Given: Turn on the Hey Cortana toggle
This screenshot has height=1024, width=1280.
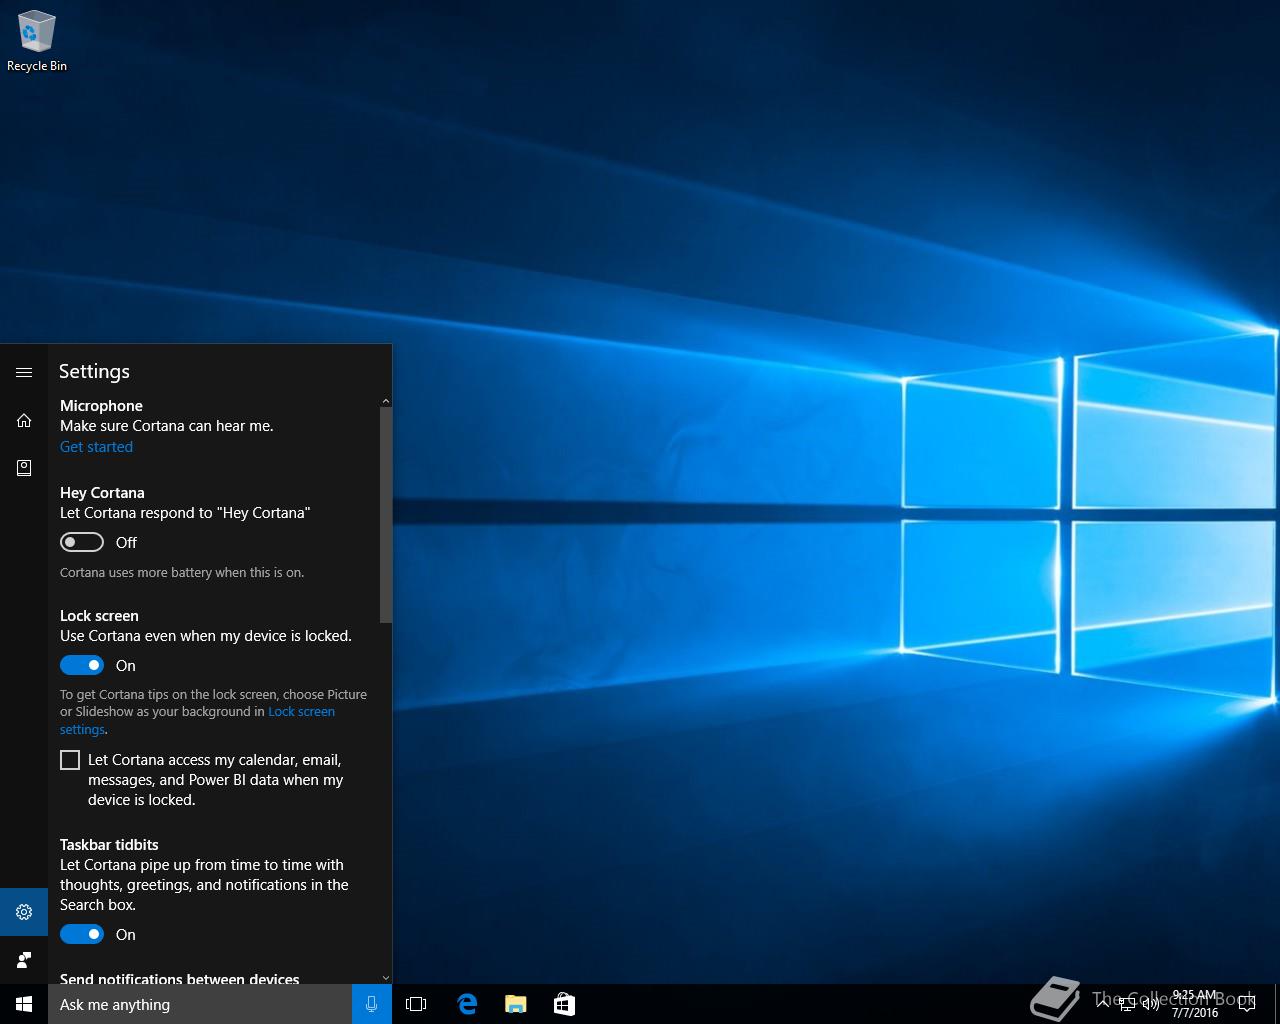Looking at the screenshot, I should (x=82, y=542).
